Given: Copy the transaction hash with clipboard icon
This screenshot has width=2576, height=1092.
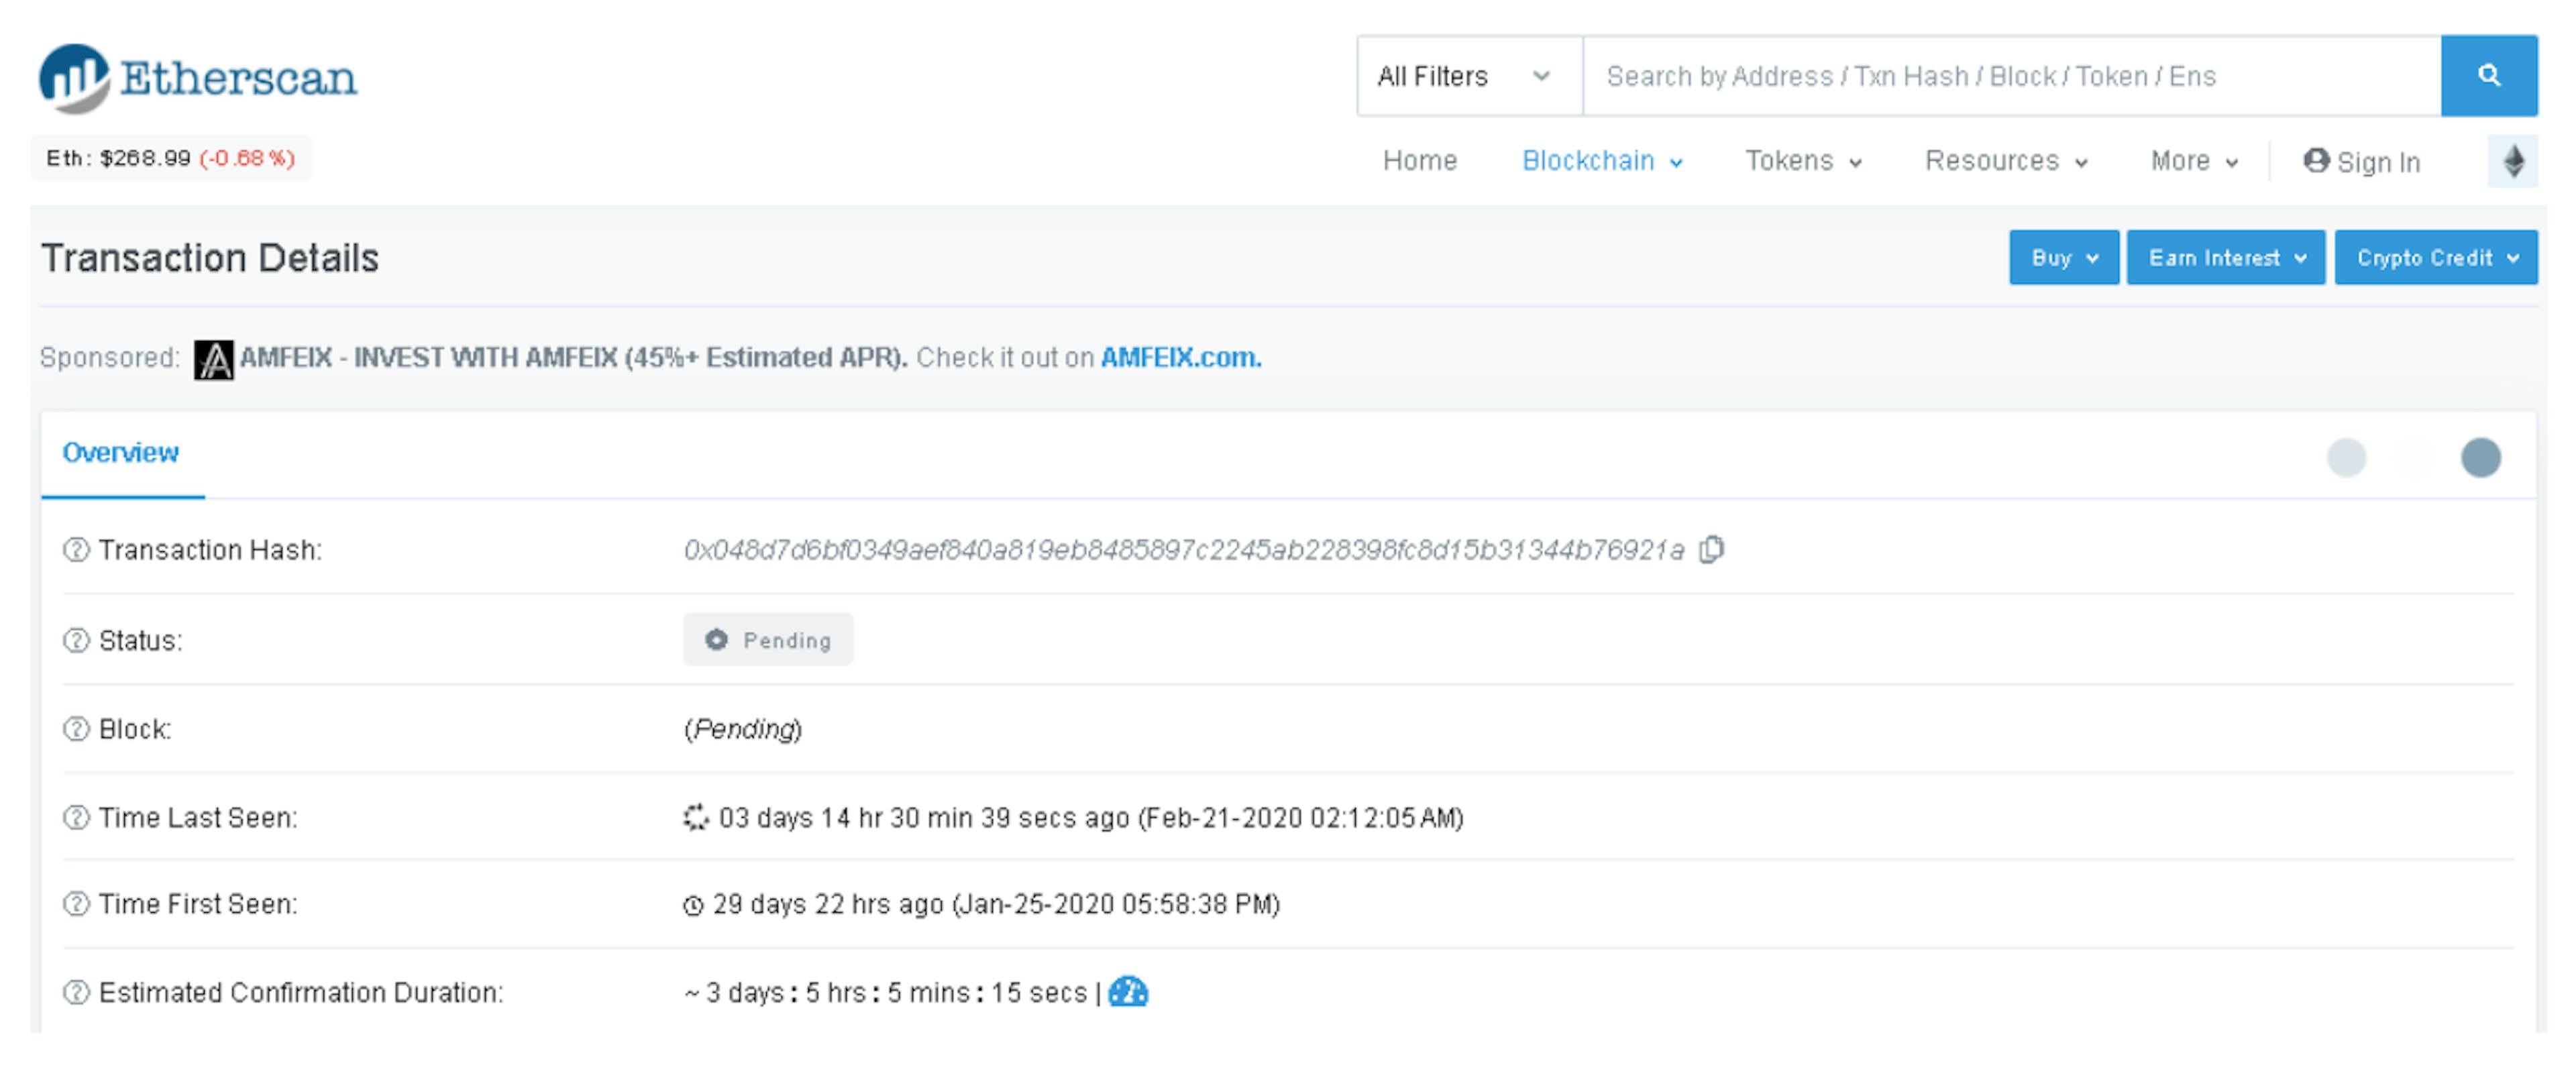Looking at the screenshot, I should click(x=1711, y=550).
